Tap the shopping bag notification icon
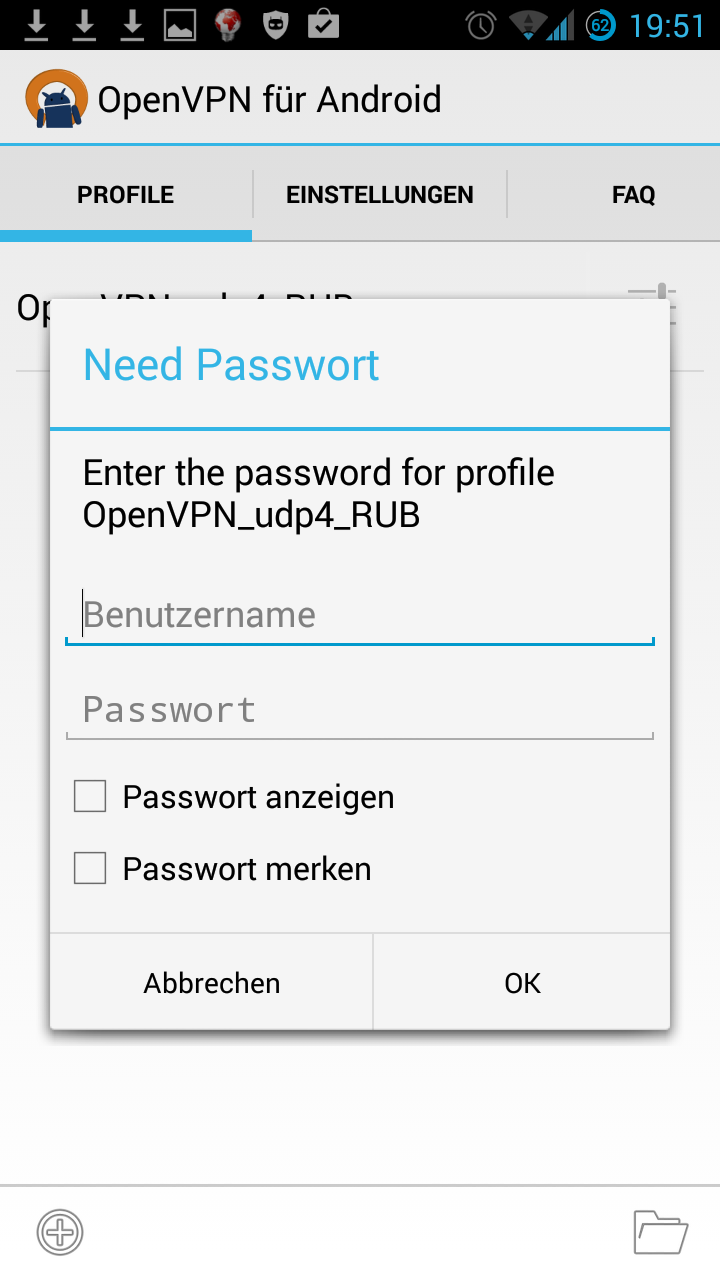This screenshot has height=1280, width=720. click(323, 24)
